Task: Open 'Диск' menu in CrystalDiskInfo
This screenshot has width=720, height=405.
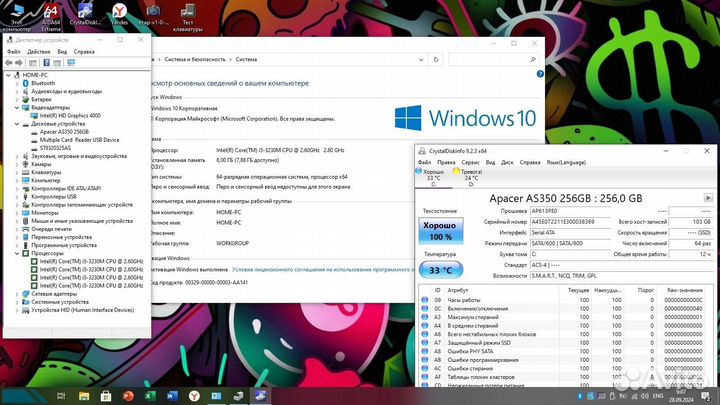Action: click(507, 163)
